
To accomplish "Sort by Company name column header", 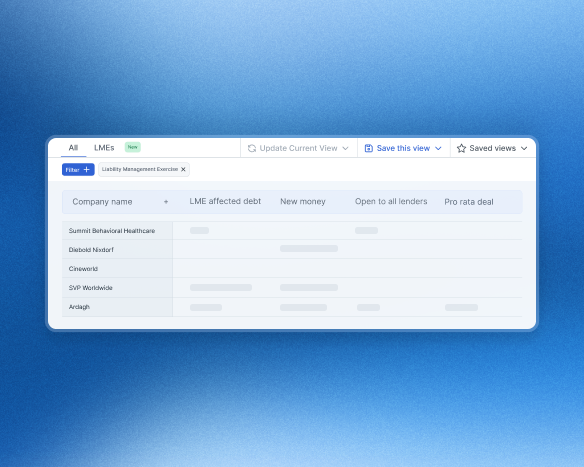I will (x=102, y=202).
